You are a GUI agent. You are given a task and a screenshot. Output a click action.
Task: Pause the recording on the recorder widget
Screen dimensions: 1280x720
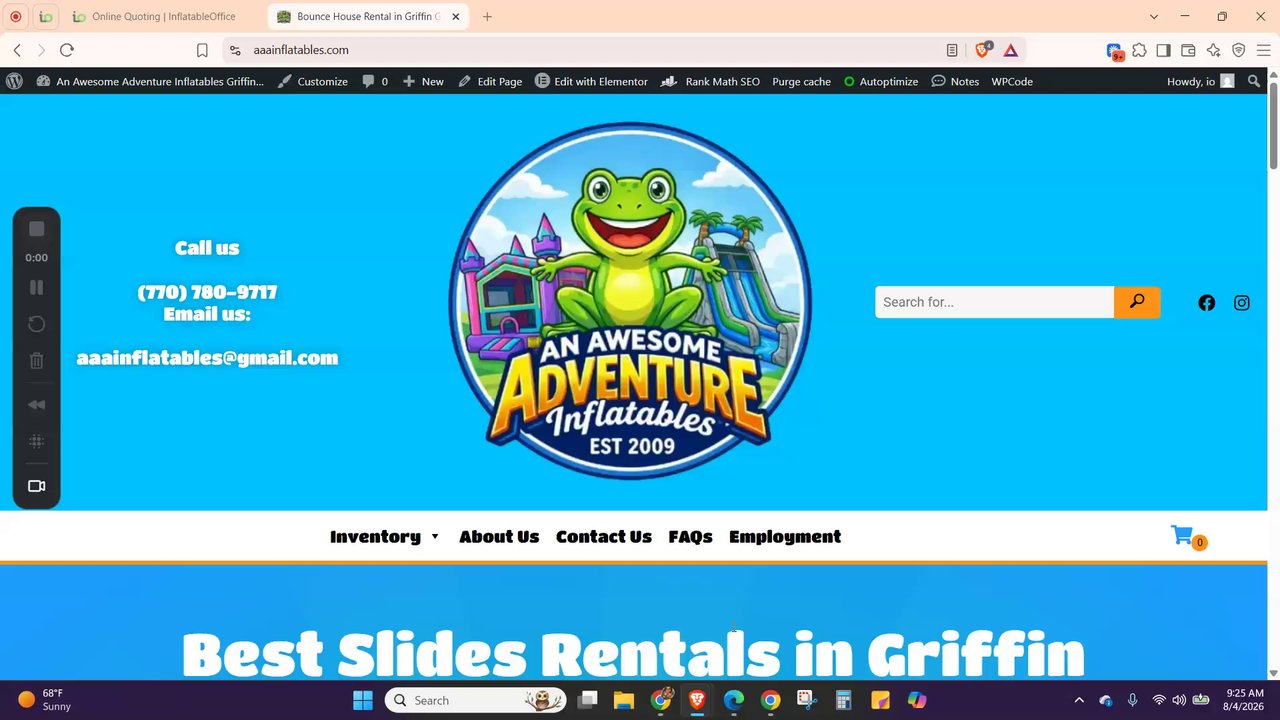click(x=37, y=287)
